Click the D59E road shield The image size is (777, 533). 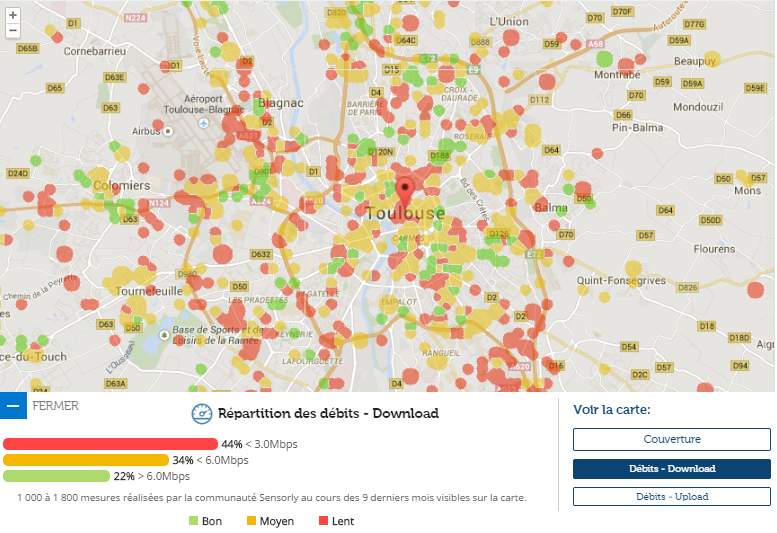tap(755, 88)
